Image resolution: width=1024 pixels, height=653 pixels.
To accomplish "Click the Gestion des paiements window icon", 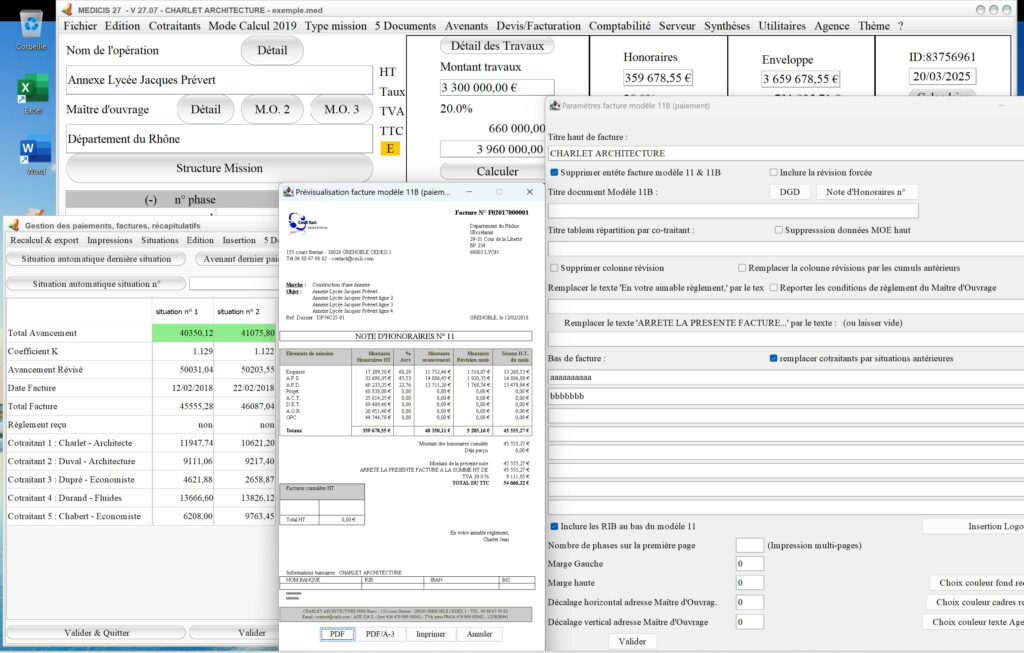I will pyautogui.click(x=14, y=225).
